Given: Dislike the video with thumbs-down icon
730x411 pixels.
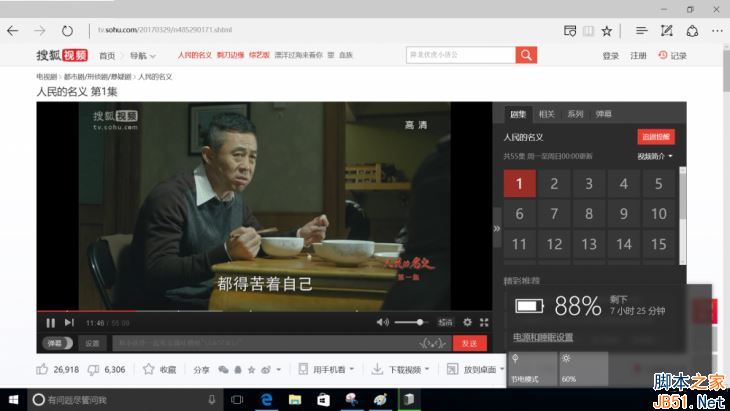Looking at the screenshot, I should tap(93, 370).
